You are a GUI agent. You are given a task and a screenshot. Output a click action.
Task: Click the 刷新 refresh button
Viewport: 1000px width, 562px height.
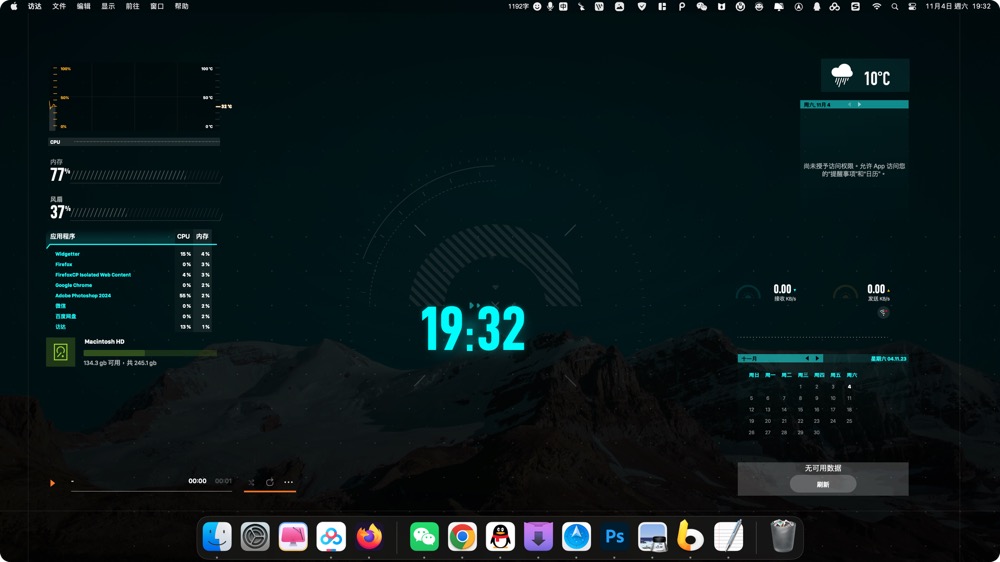click(822, 484)
